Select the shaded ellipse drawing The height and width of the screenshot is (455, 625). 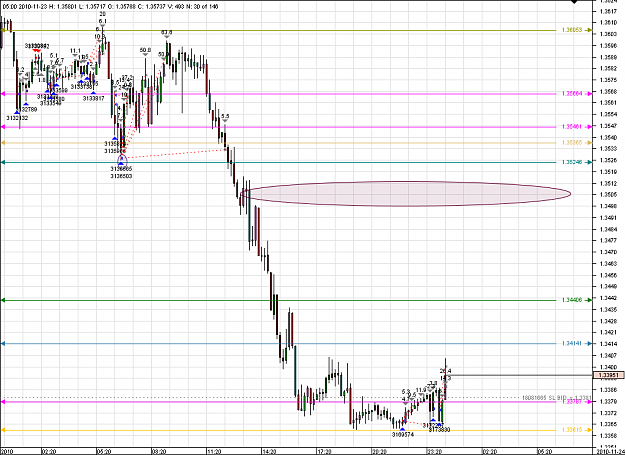(406, 194)
